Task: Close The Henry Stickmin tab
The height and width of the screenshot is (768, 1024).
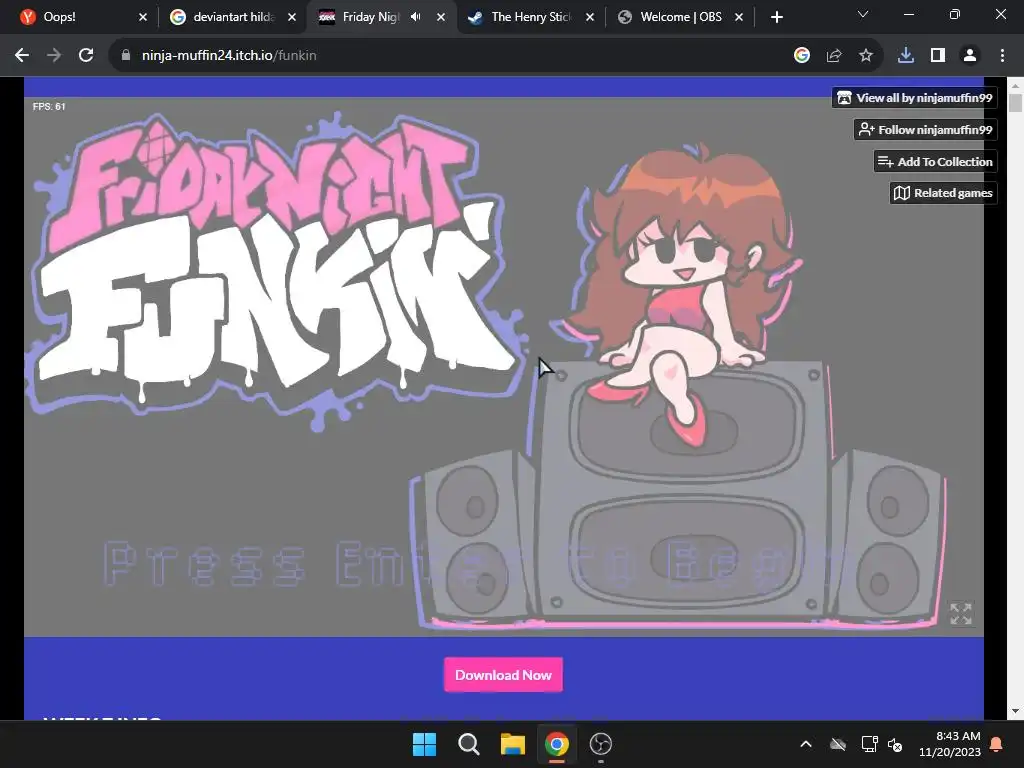Action: 590,17
